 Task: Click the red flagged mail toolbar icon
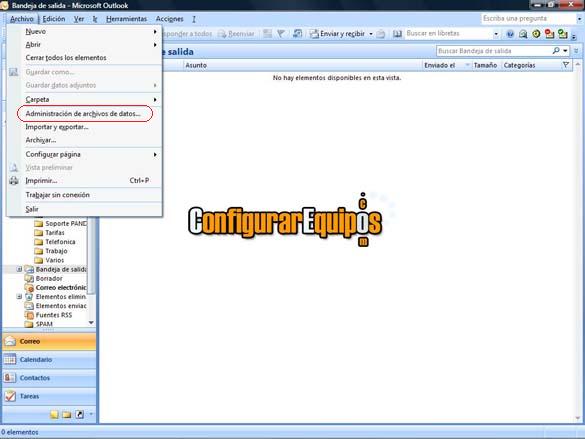[x=549, y=34]
